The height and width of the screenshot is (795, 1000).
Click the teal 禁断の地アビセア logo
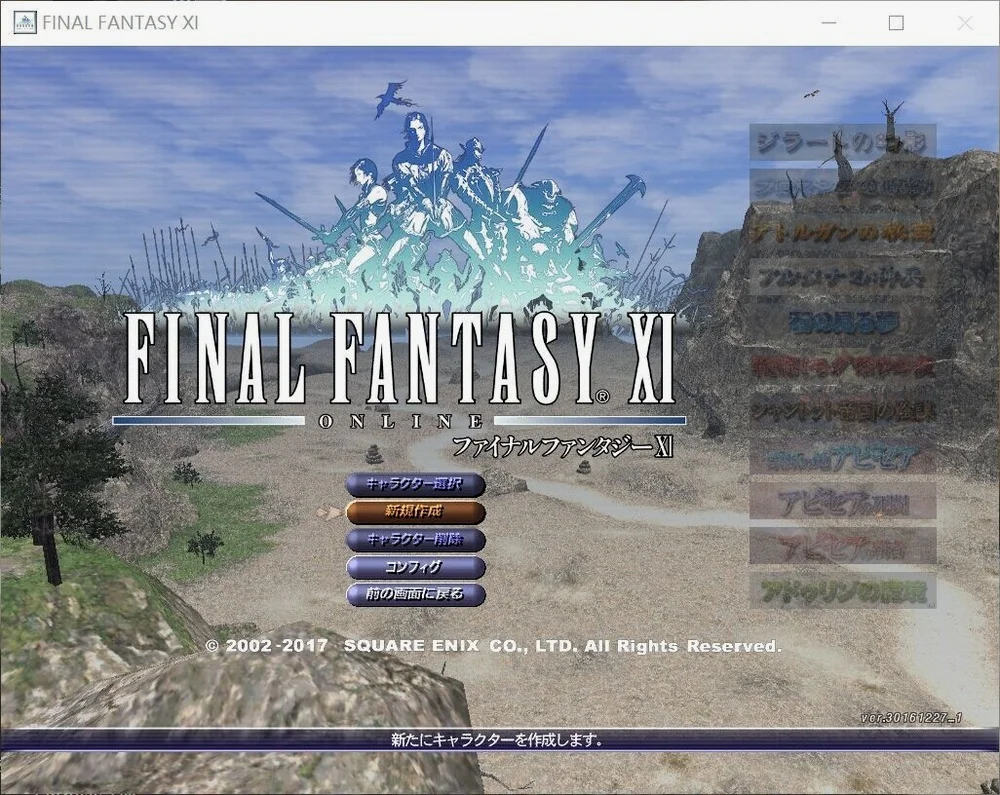(x=842, y=456)
